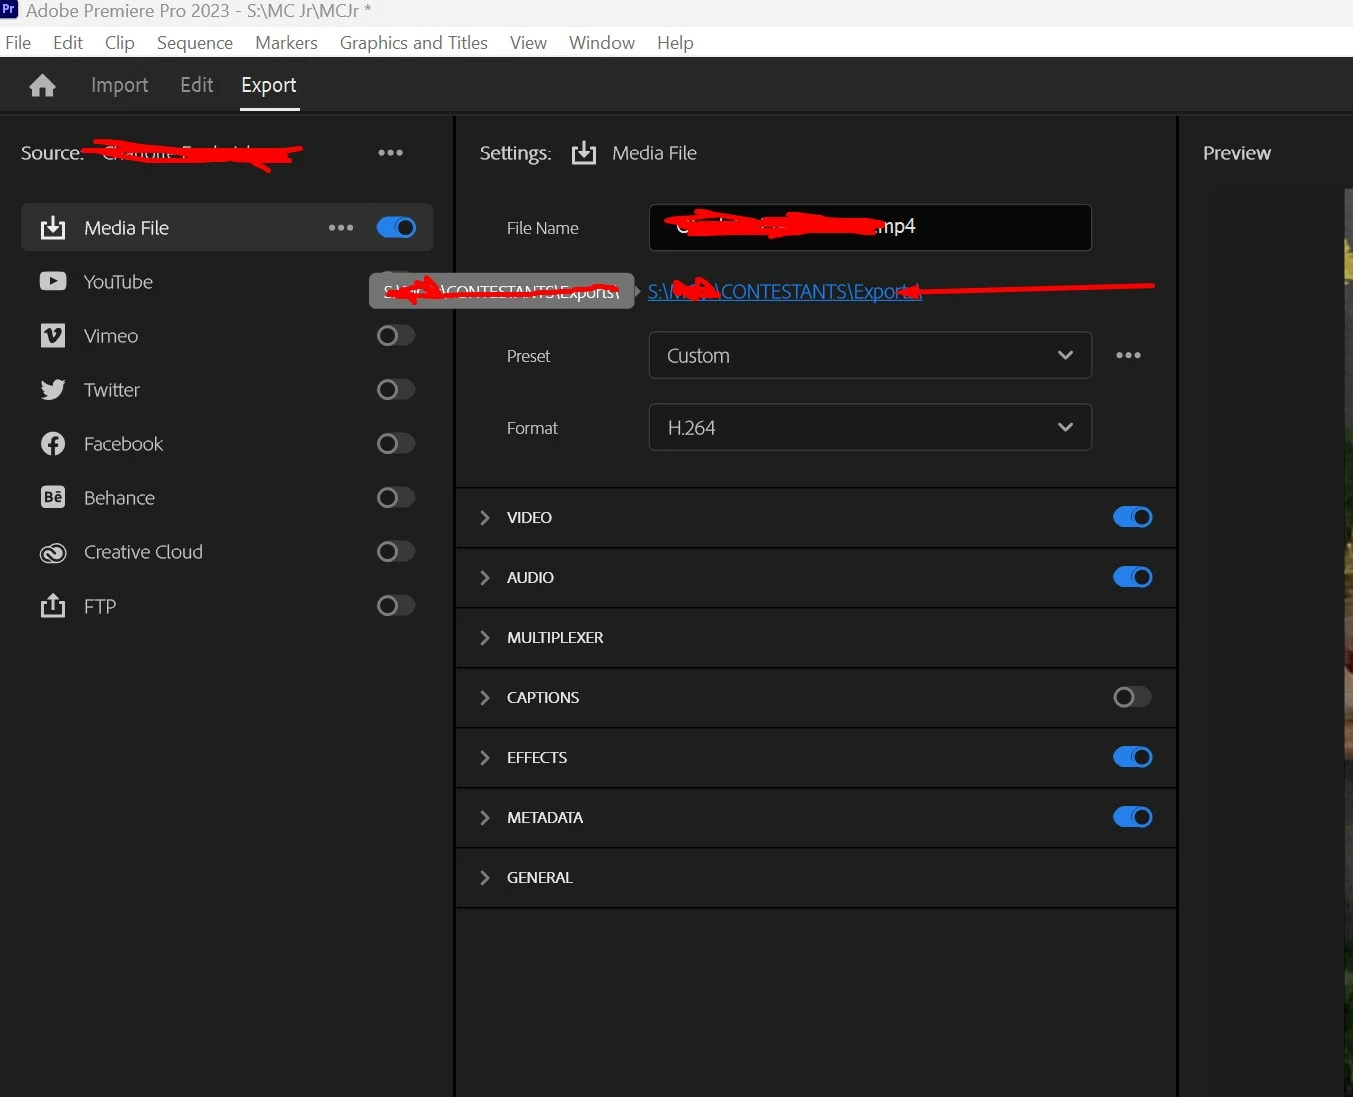1353x1097 pixels.
Task: Expand the MULTIPLEXER section
Action: [x=485, y=638]
